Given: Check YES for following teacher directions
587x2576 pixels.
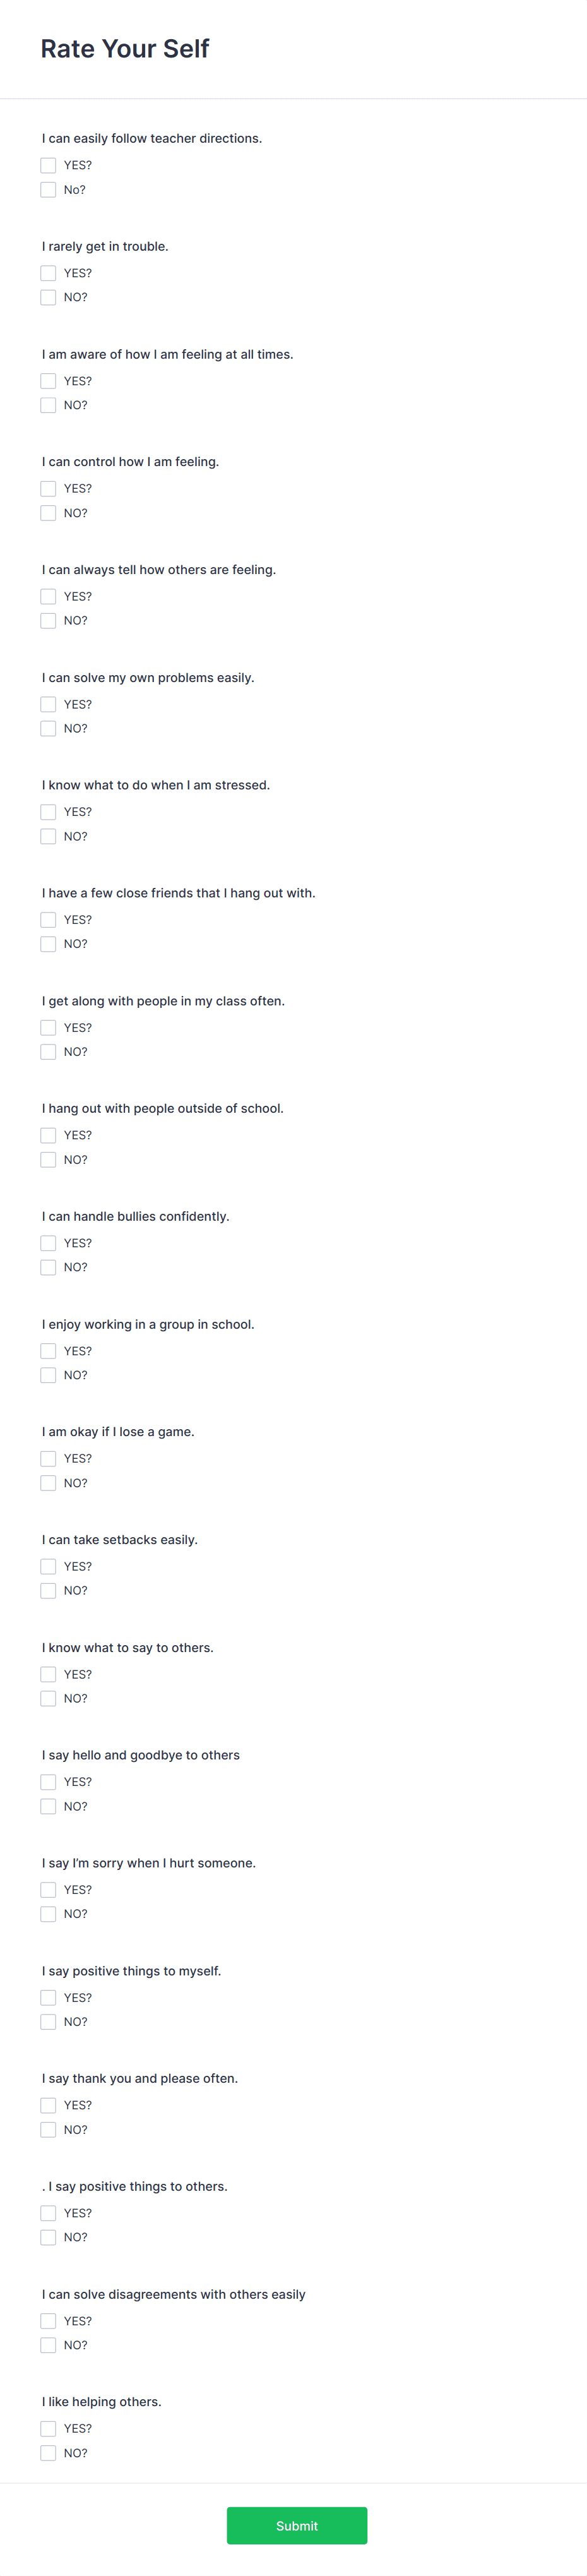Looking at the screenshot, I should pyautogui.click(x=48, y=165).
